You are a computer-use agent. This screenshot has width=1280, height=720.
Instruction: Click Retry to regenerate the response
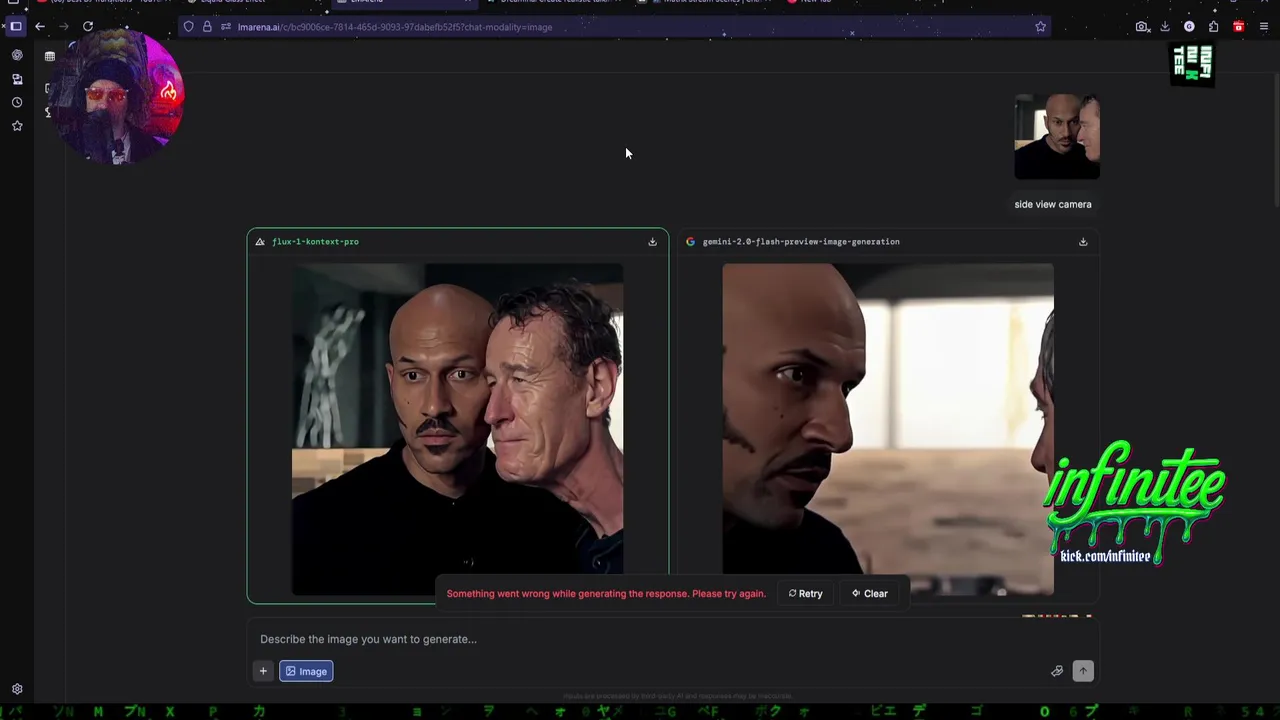[x=805, y=593]
